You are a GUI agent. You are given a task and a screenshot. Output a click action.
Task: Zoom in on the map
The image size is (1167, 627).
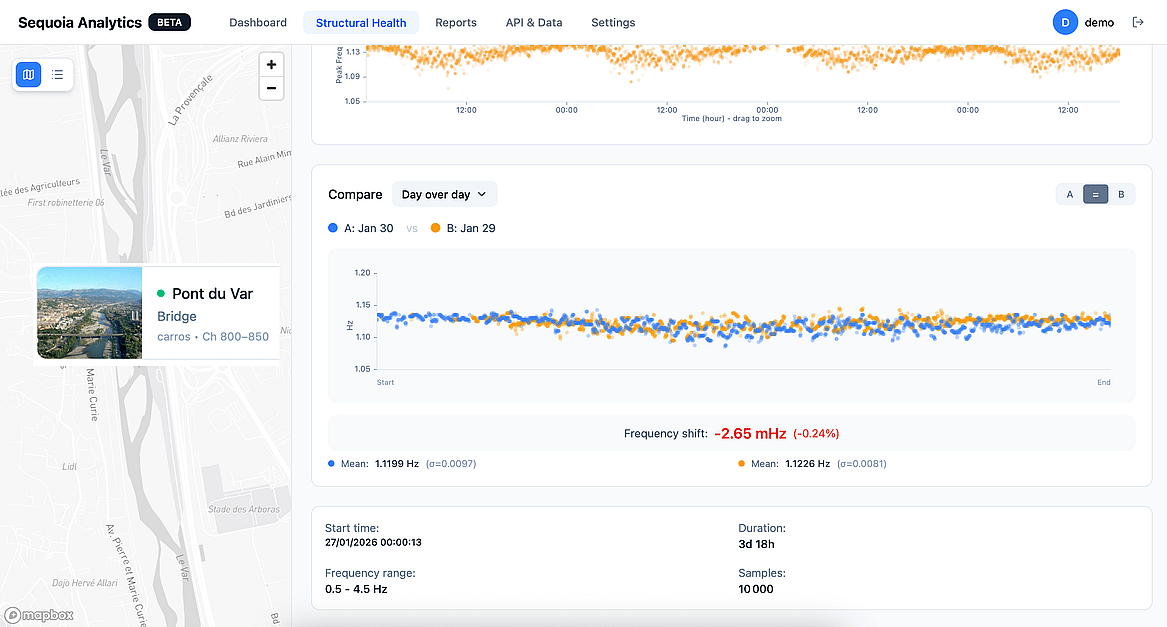[x=271, y=65]
